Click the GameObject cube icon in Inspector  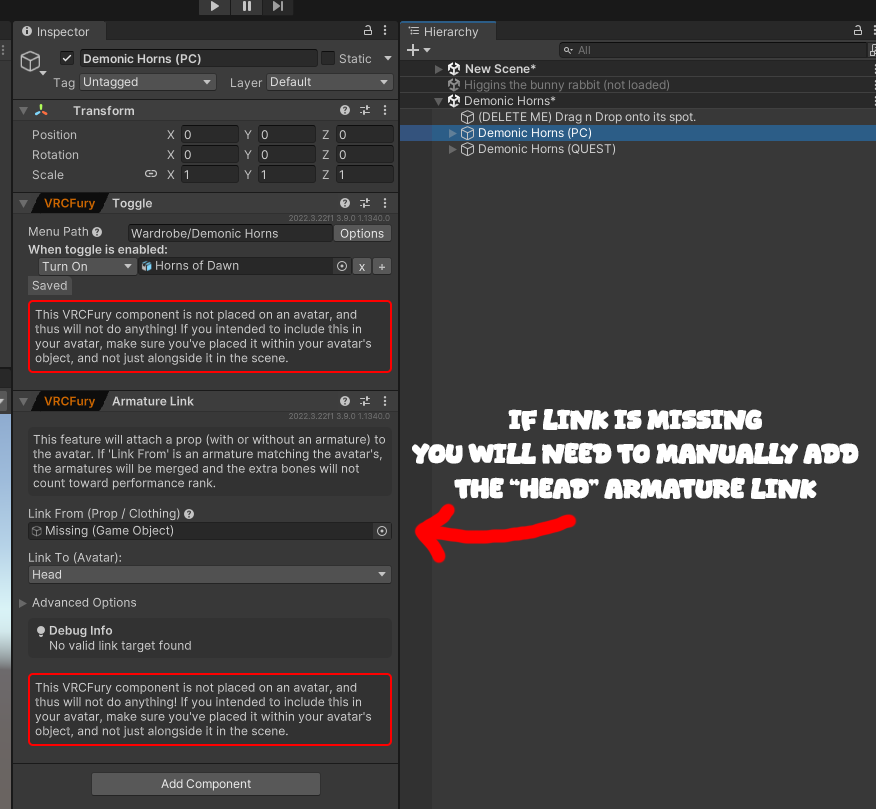pyautogui.click(x=31, y=61)
